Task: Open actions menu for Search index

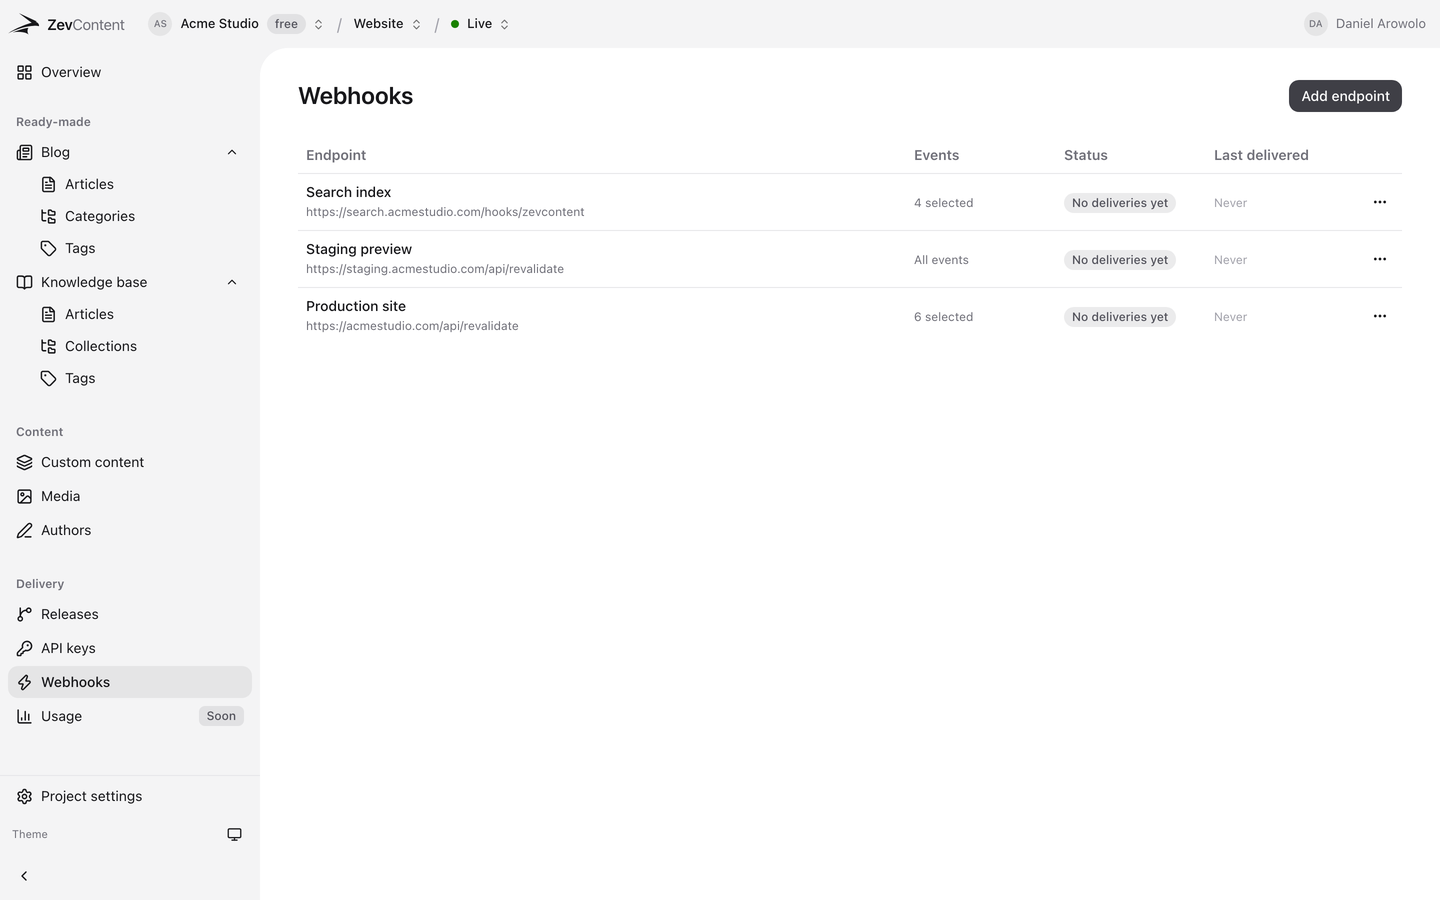Action: [x=1380, y=202]
